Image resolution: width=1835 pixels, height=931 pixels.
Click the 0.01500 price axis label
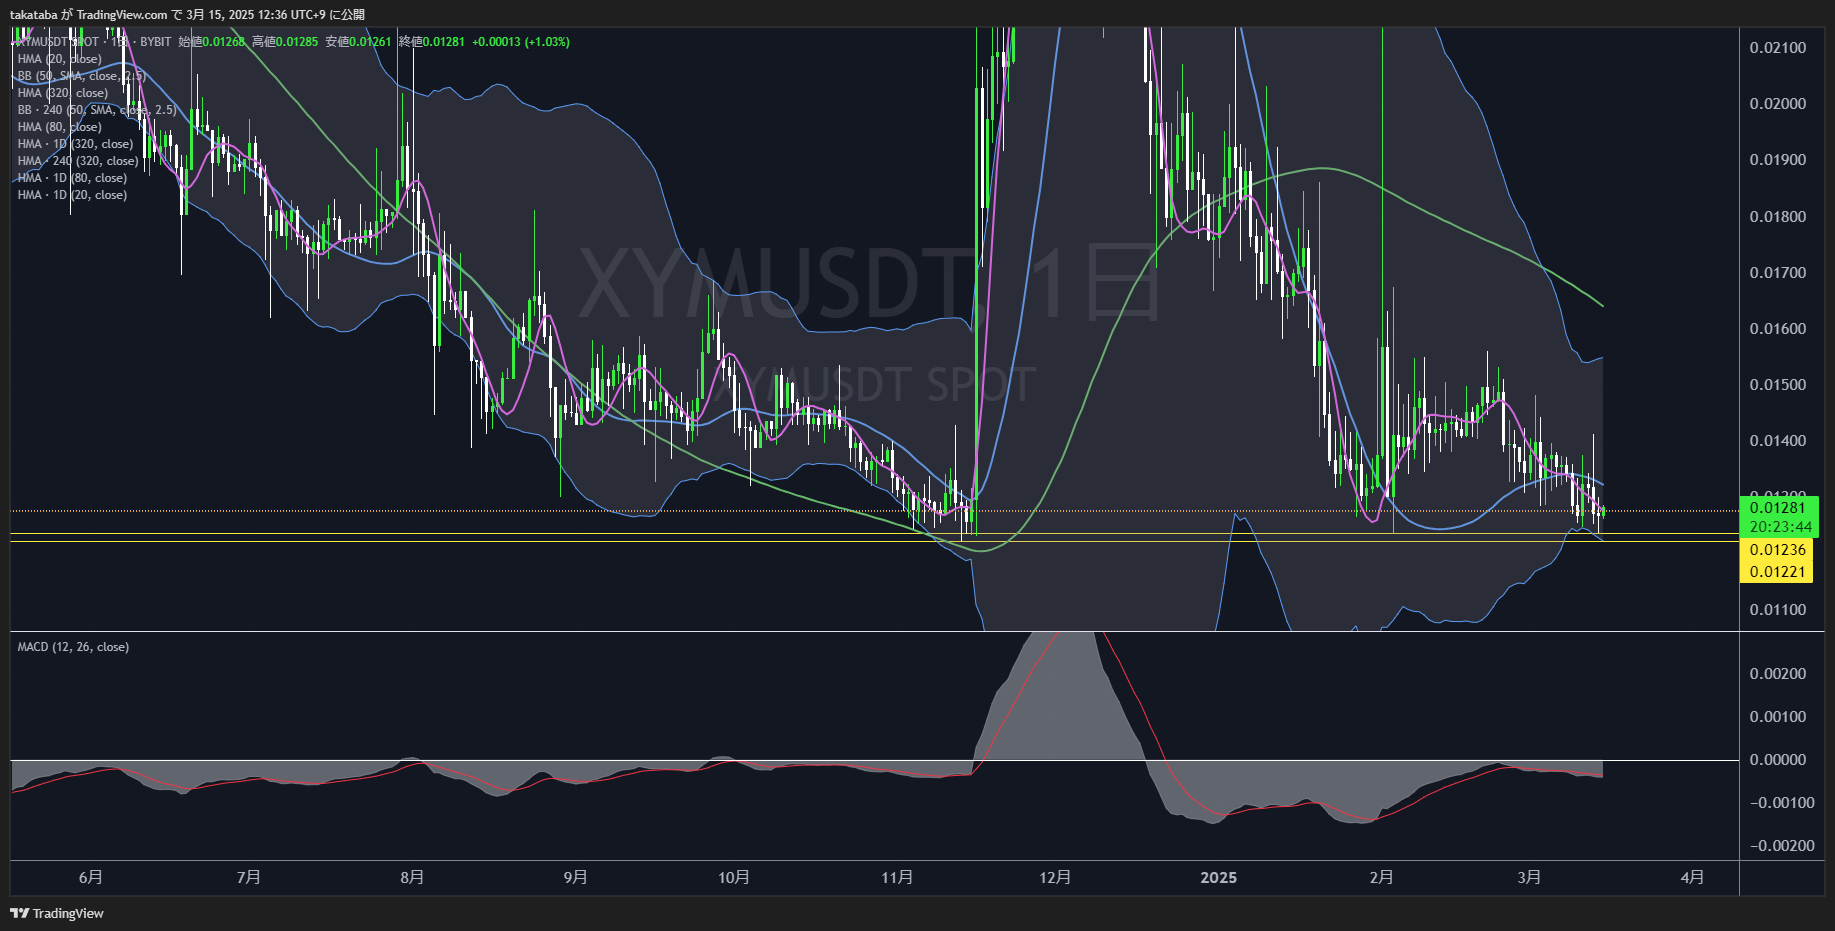1778,385
